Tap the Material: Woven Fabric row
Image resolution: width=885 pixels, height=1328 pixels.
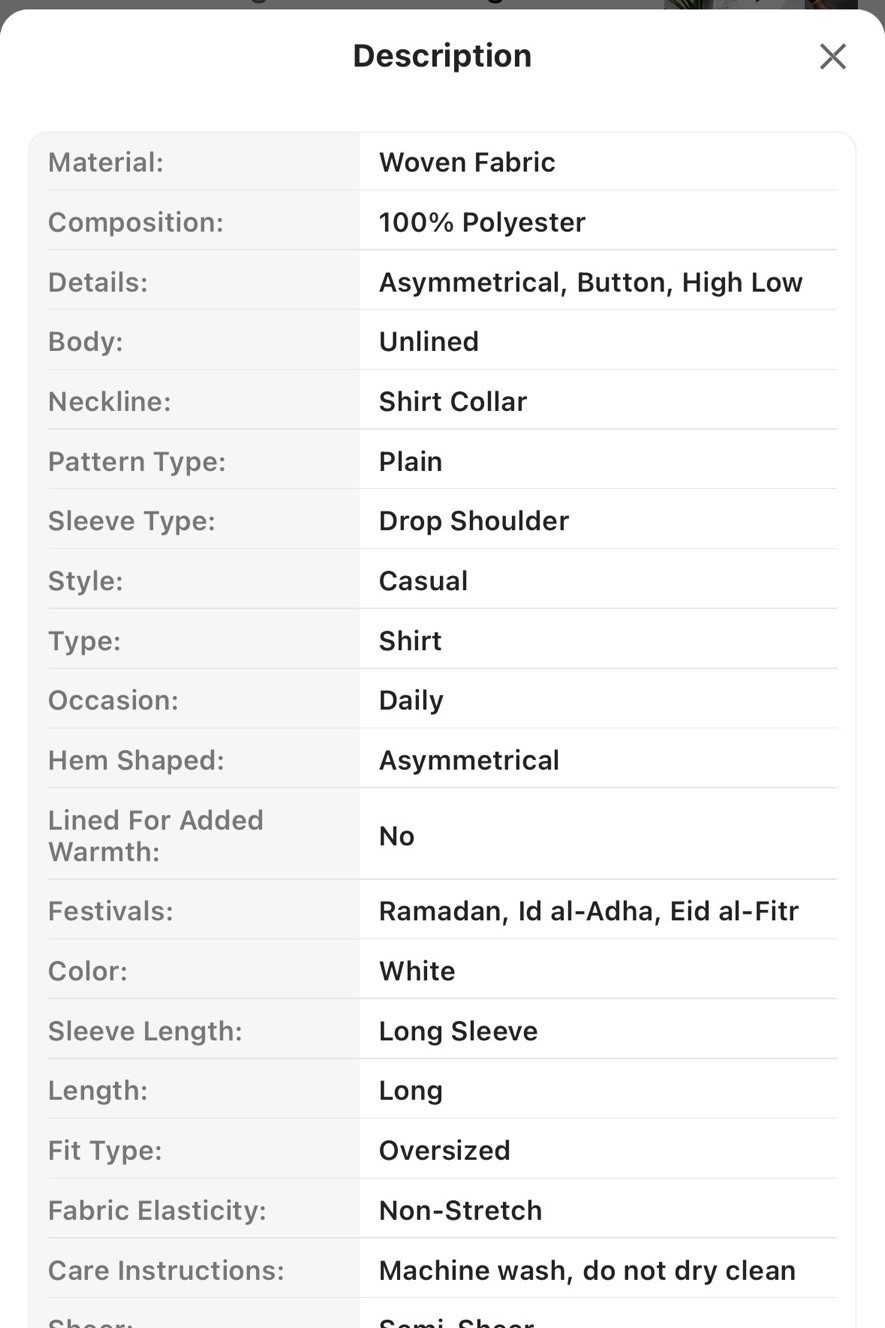pyautogui.click(x=442, y=162)
